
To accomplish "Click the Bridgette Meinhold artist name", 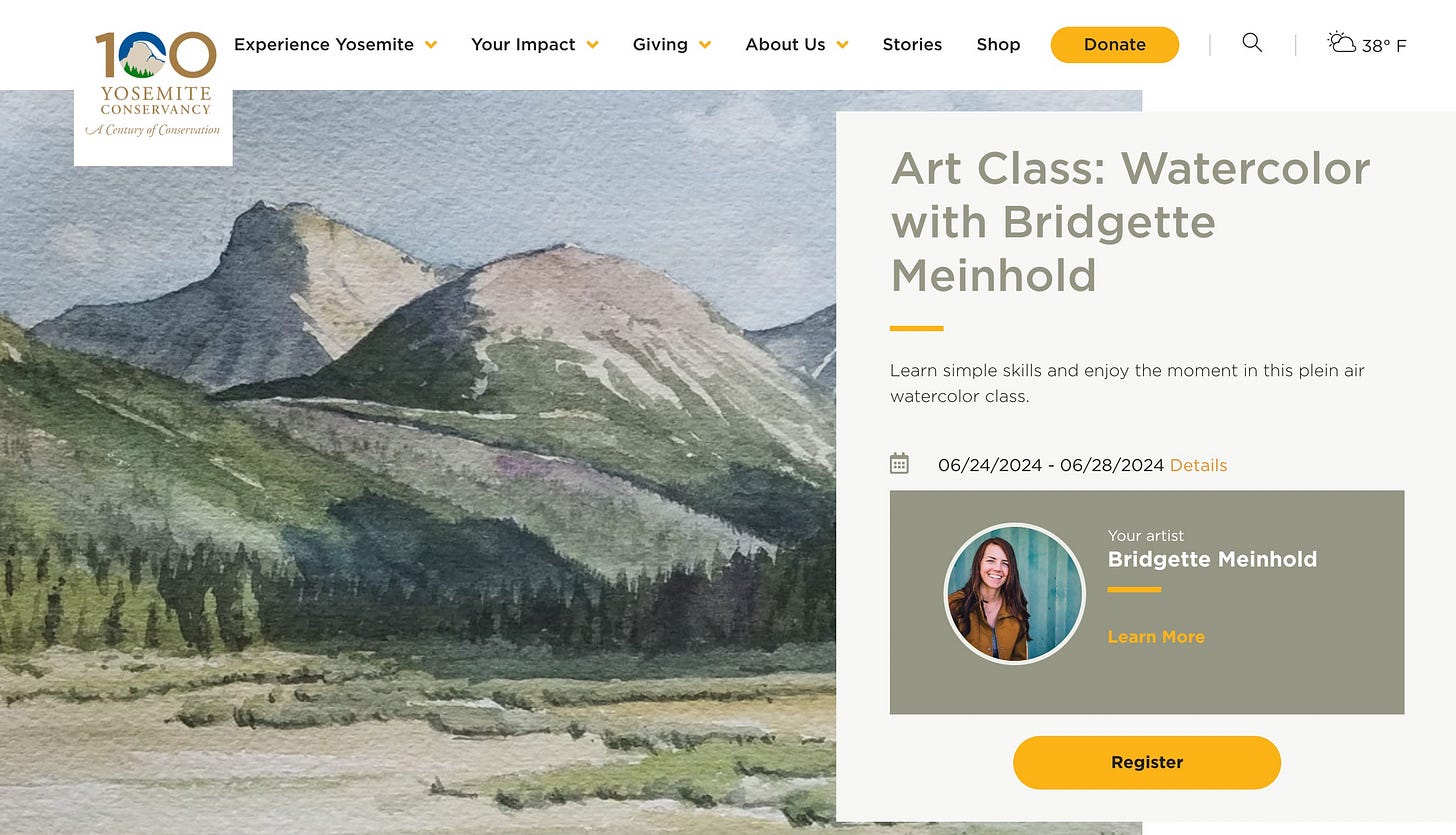I will (x=1212, y=559).
